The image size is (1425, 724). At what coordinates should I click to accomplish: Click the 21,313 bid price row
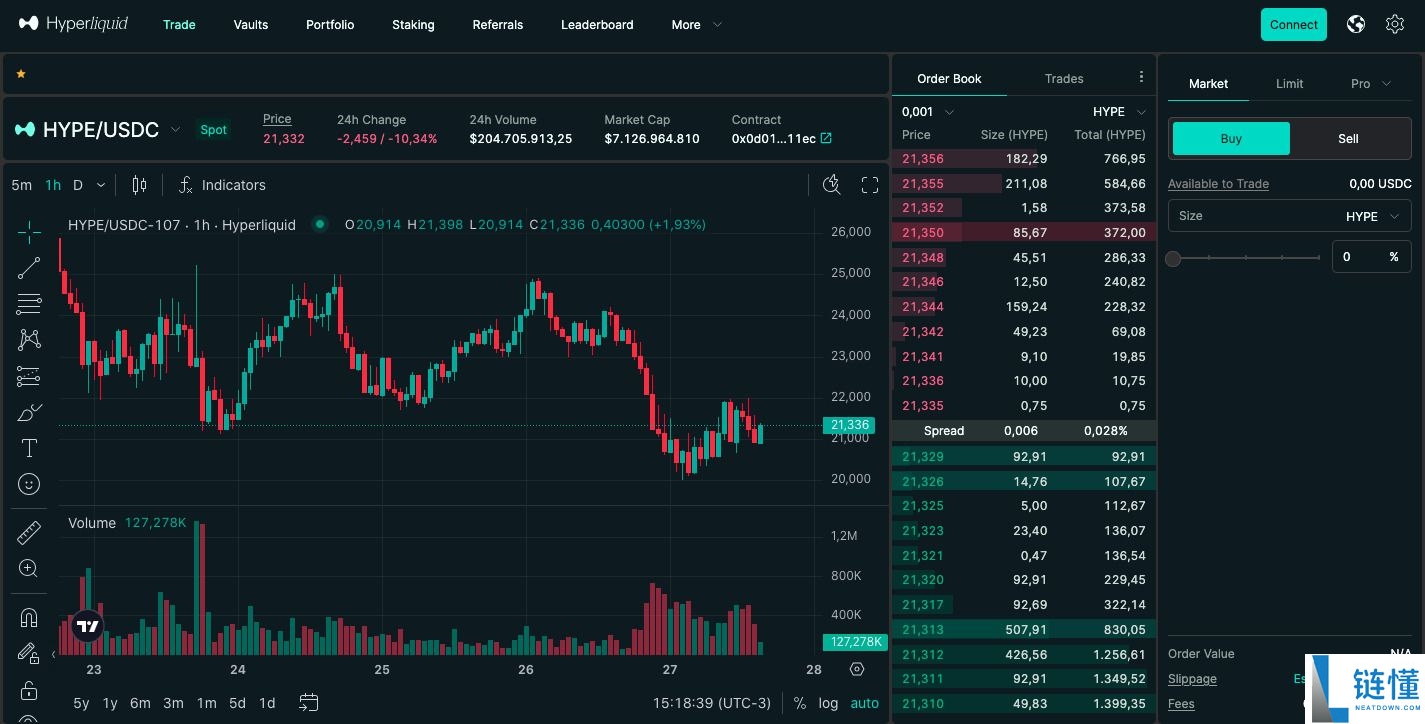[x=1024, y=630]
